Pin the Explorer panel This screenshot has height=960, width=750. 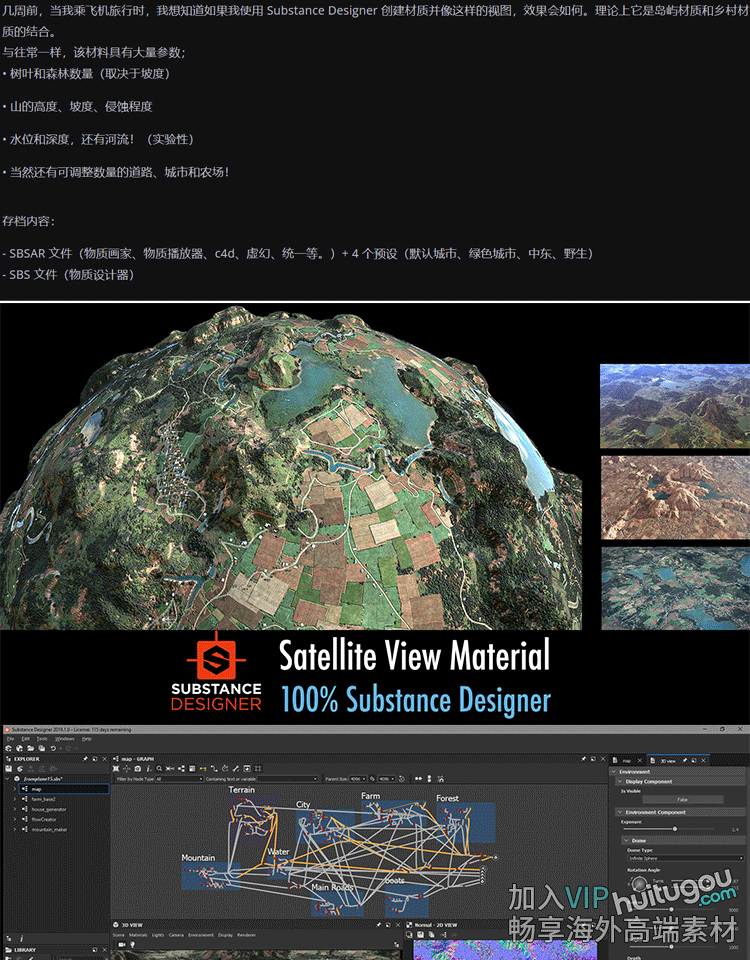point(85,759)
